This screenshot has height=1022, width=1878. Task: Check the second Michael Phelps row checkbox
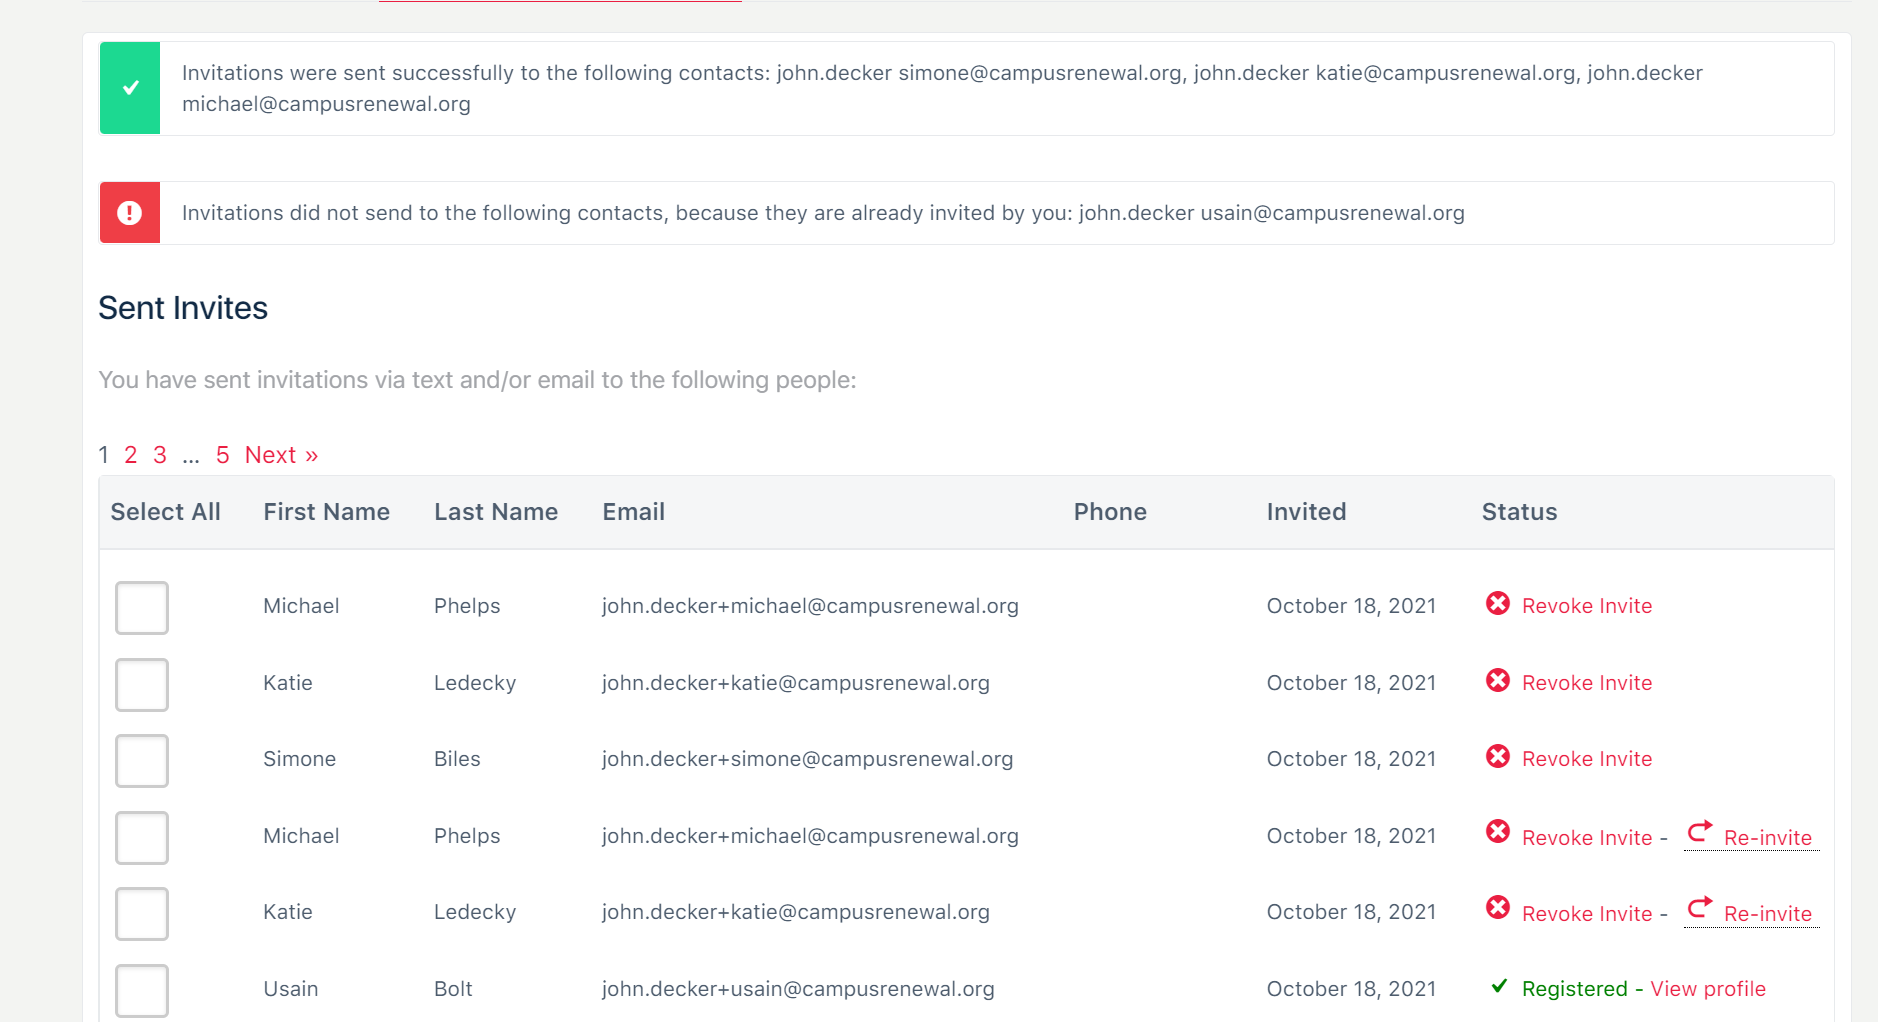tap(142, 838)
